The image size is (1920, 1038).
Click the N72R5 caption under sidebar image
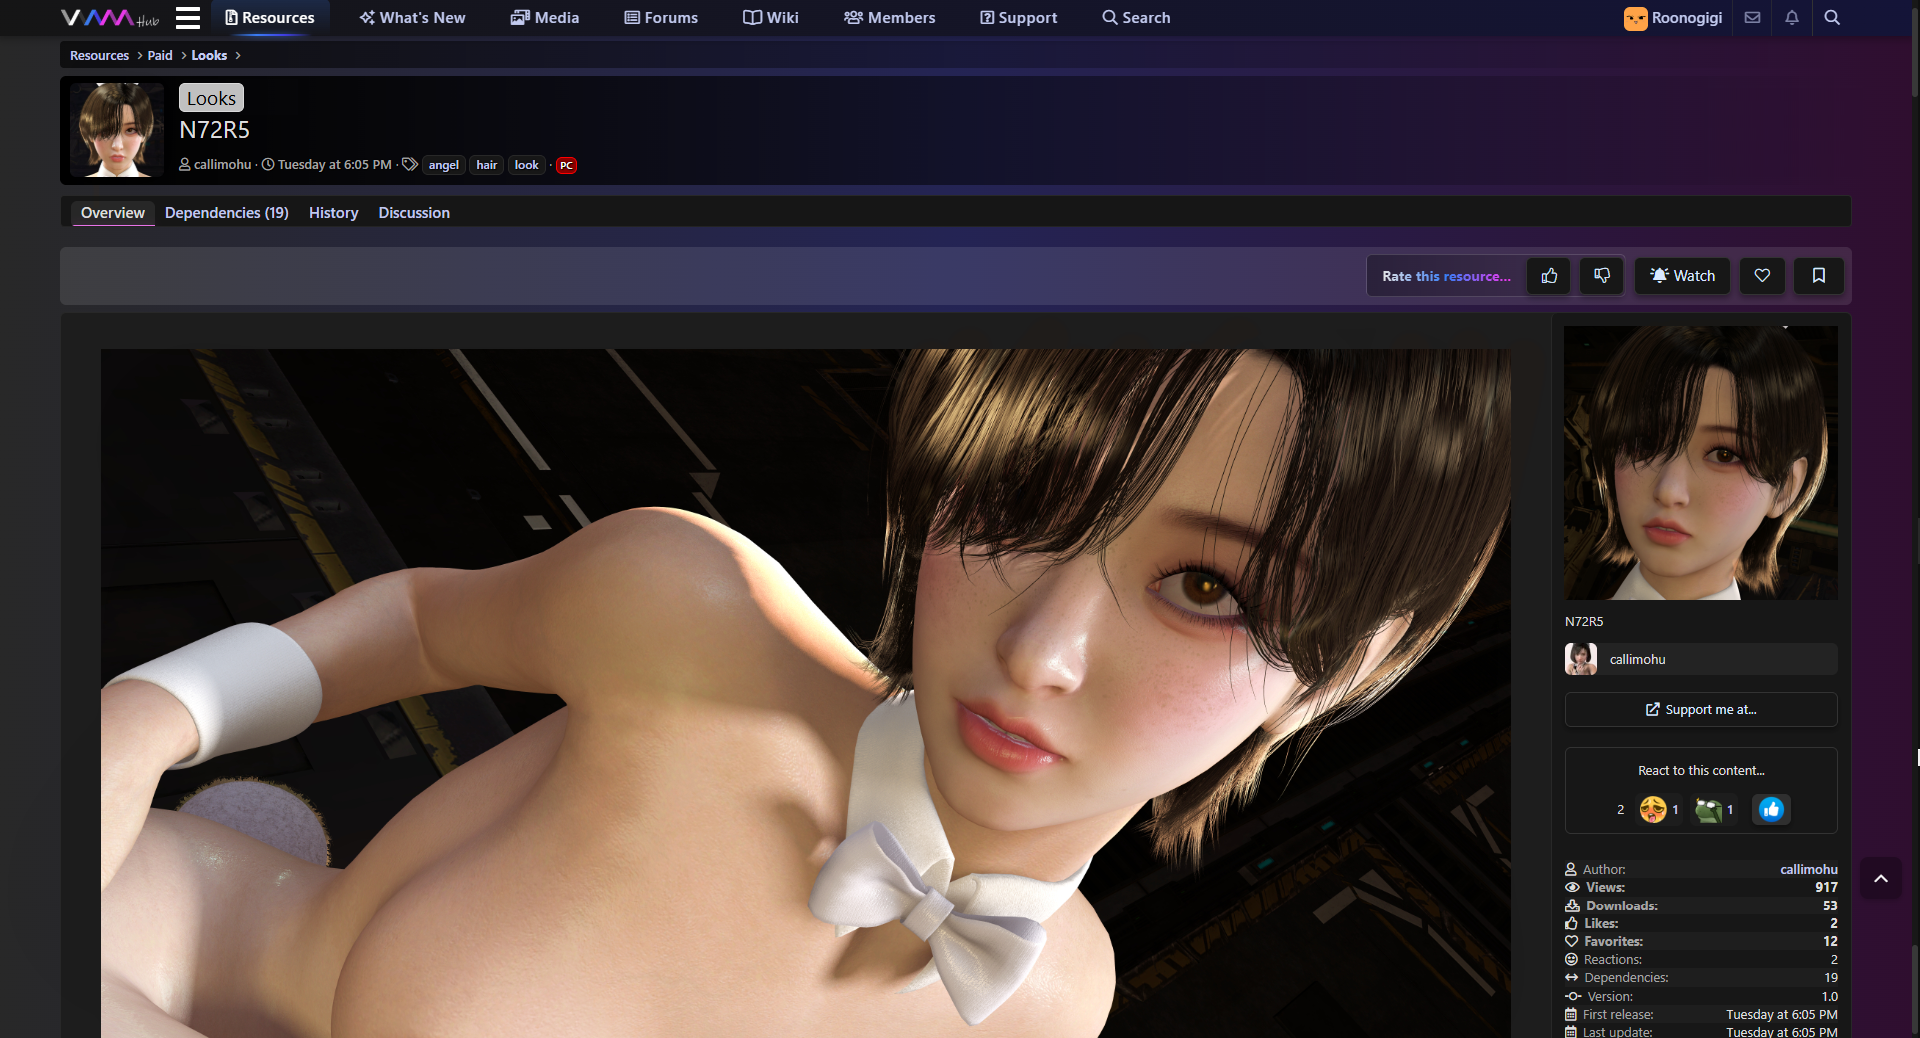tap(1584, 622)
